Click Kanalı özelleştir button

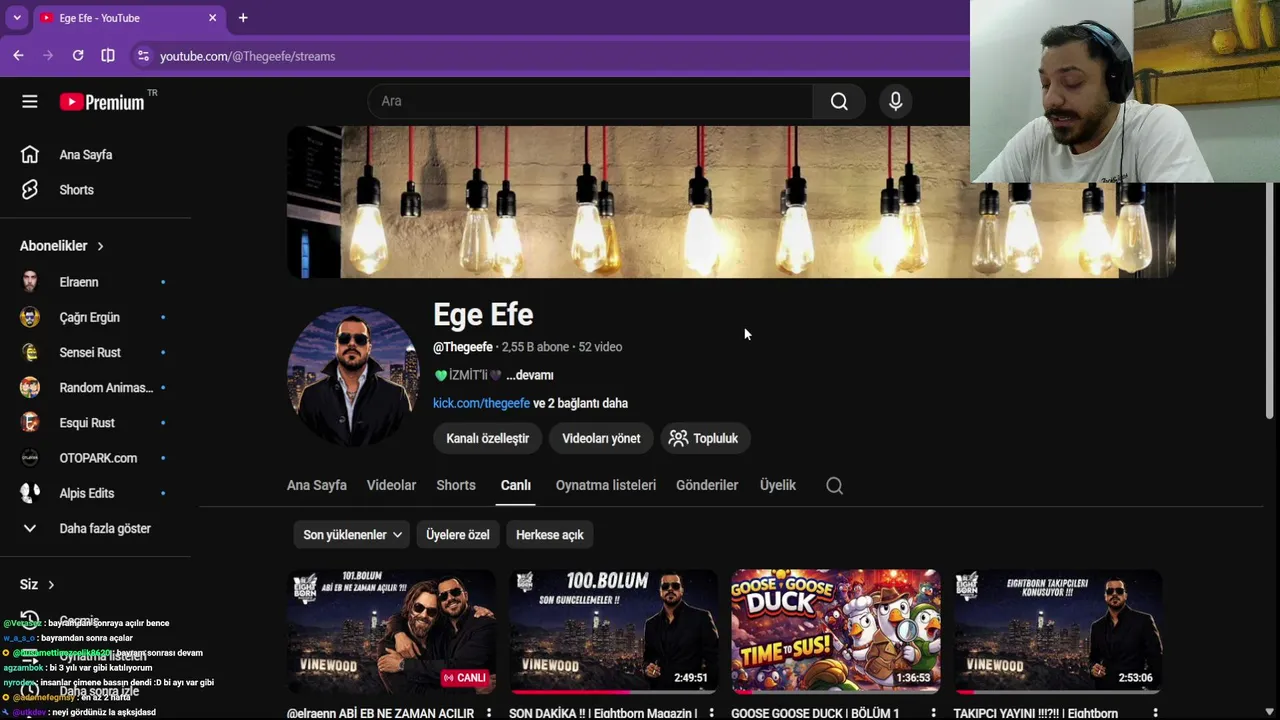[487, 438]
